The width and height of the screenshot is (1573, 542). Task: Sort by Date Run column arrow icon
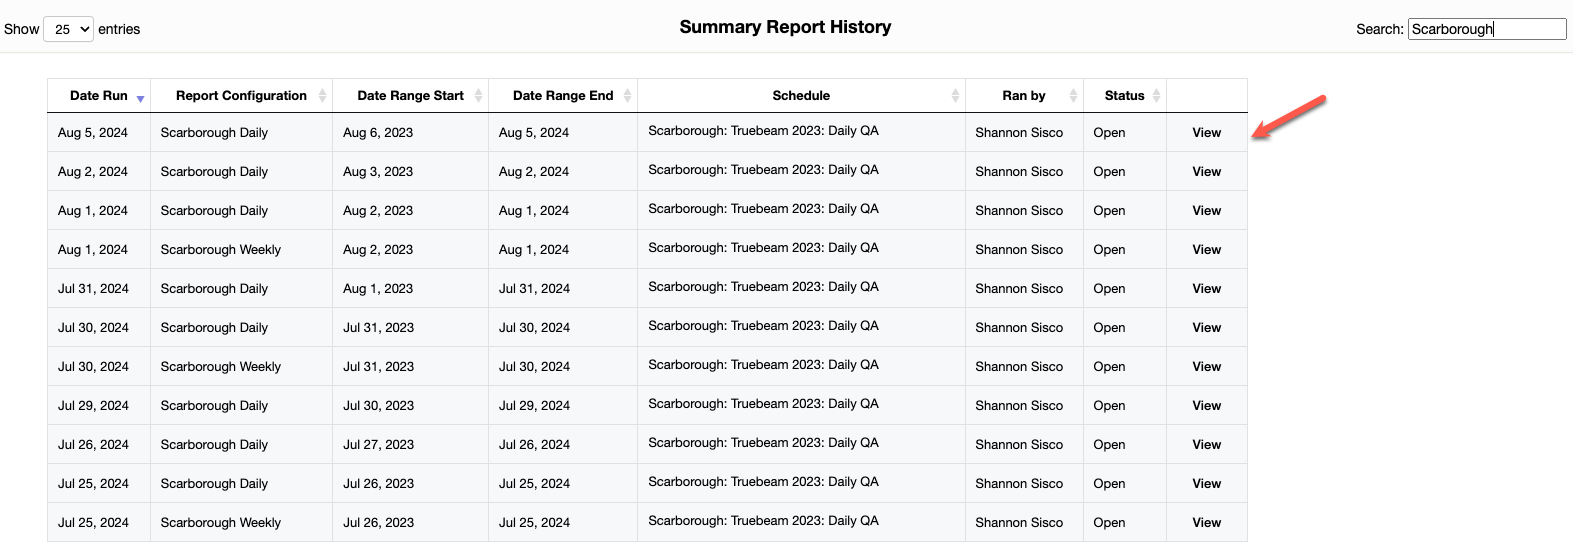click(x=140, y=98)
